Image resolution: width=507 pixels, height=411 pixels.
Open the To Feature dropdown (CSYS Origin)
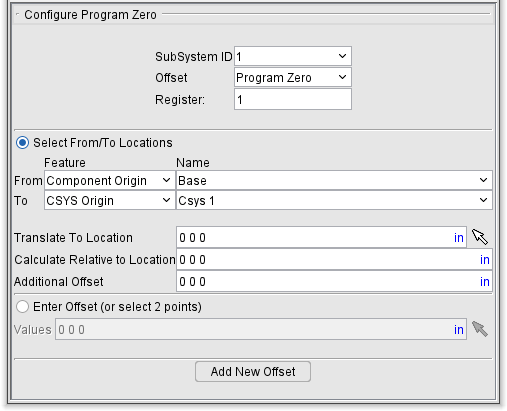[110, 200]
